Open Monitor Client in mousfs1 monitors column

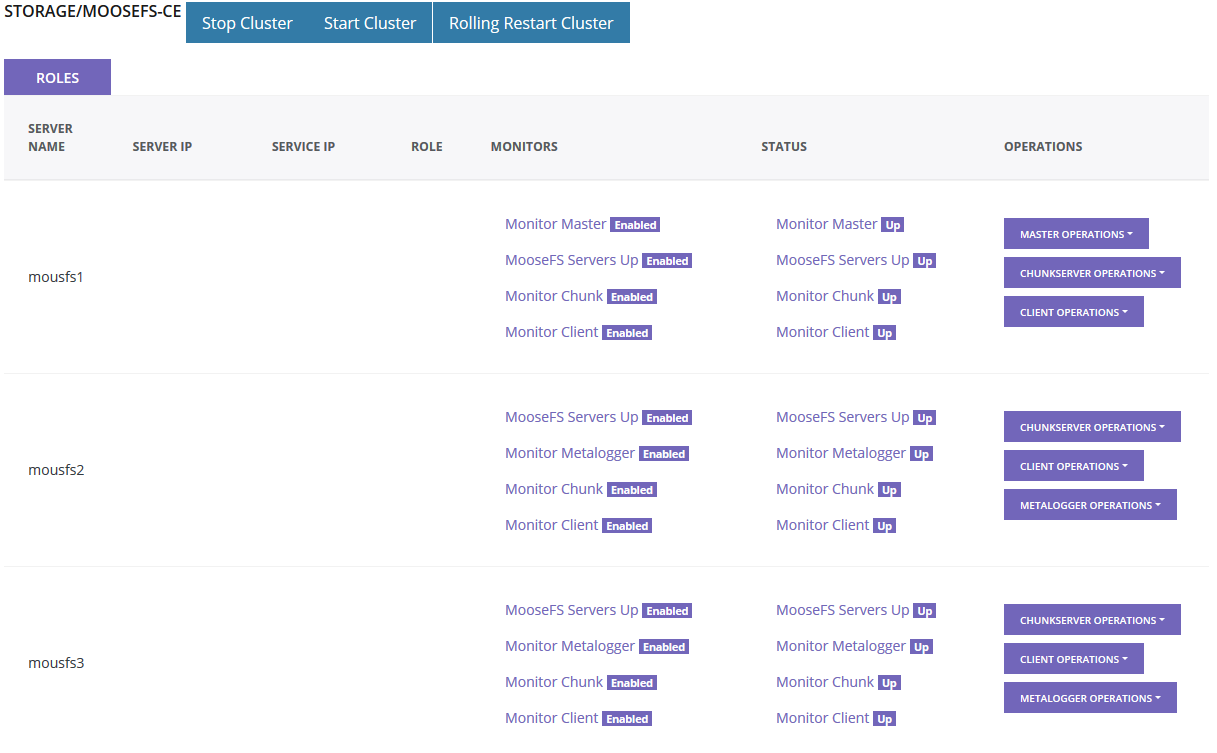[x=552, y=332]
